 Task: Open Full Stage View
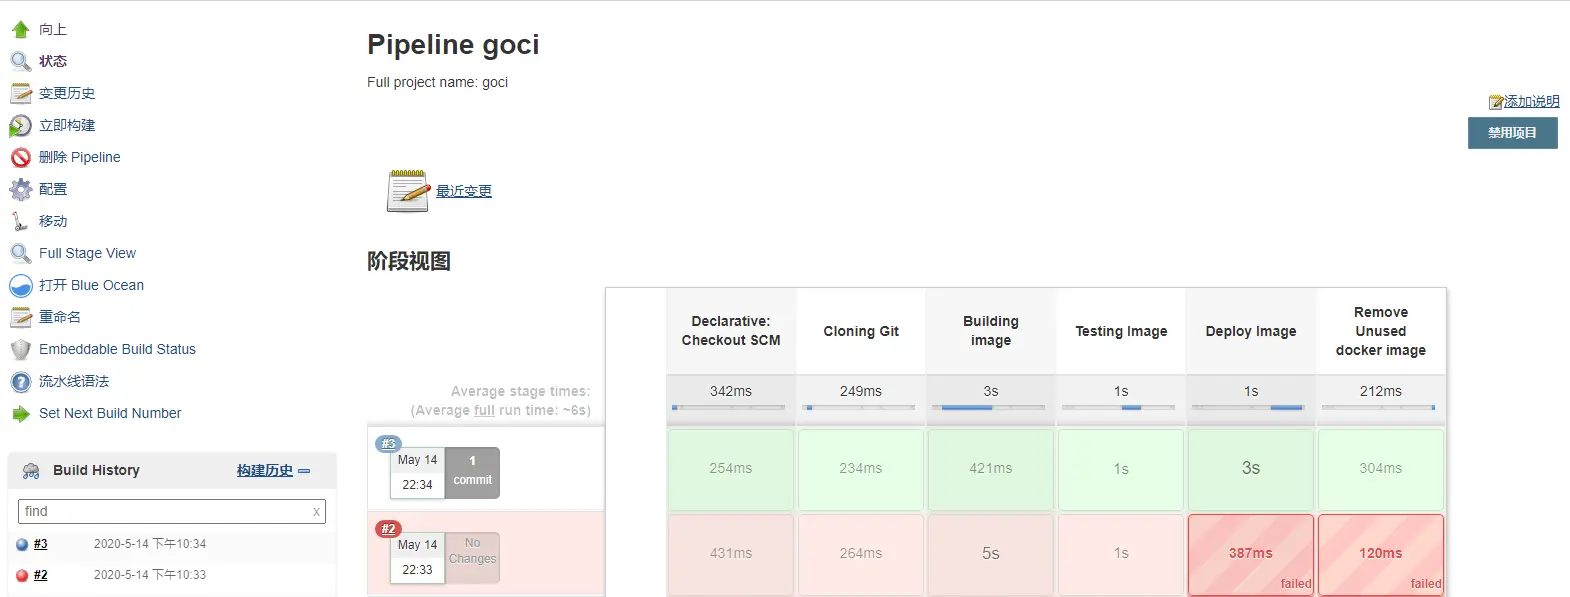[x=87, y=253]
